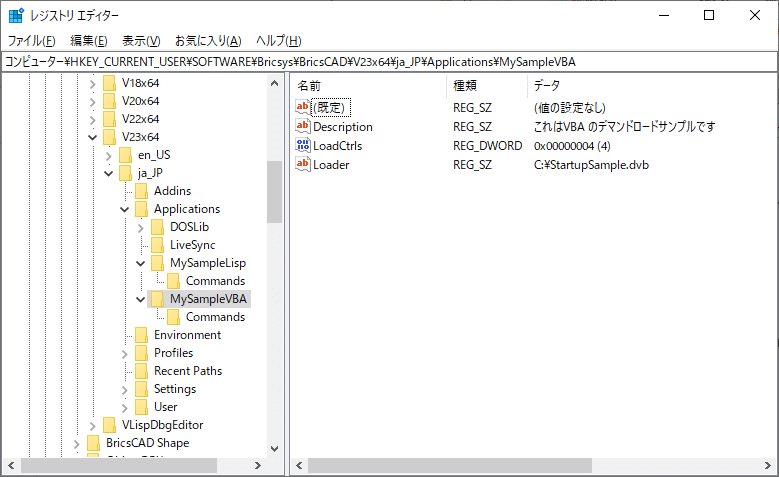The width and height of the screenshot is (779, 477).
Task: Click the MySampleVBA folder icon
Action: coord(157,299)
